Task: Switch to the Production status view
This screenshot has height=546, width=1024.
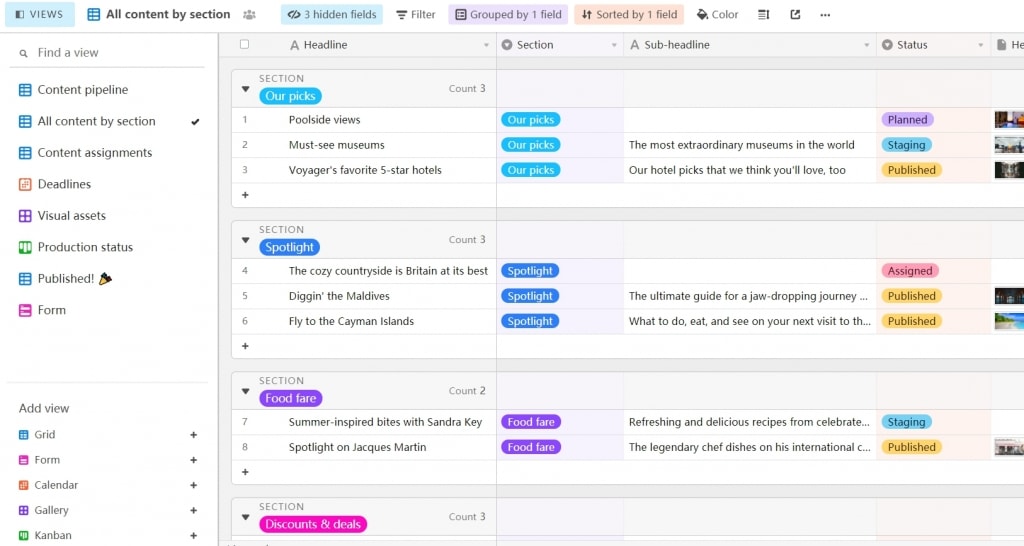Action: pos(85,247)
